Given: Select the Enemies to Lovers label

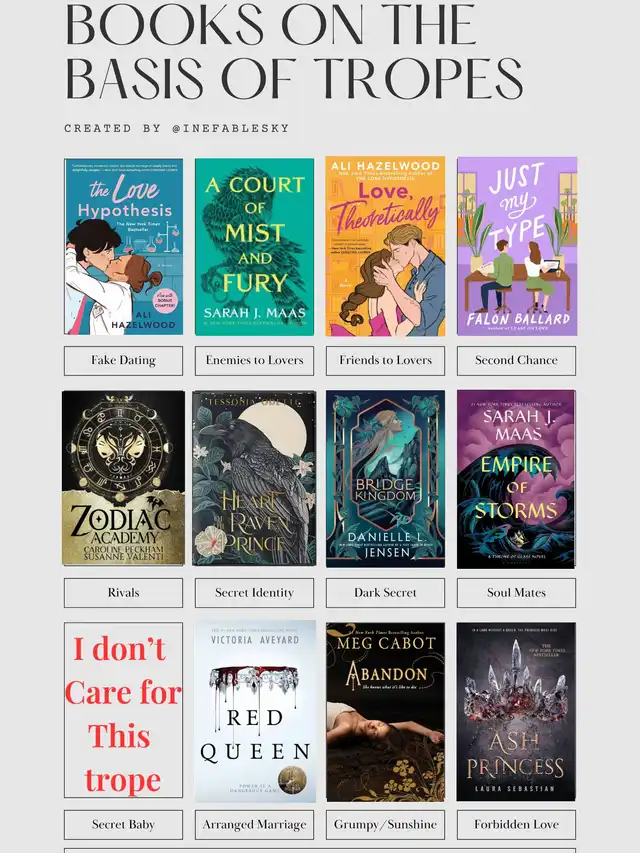Looking at the screenshot, I should pos(254,361).
